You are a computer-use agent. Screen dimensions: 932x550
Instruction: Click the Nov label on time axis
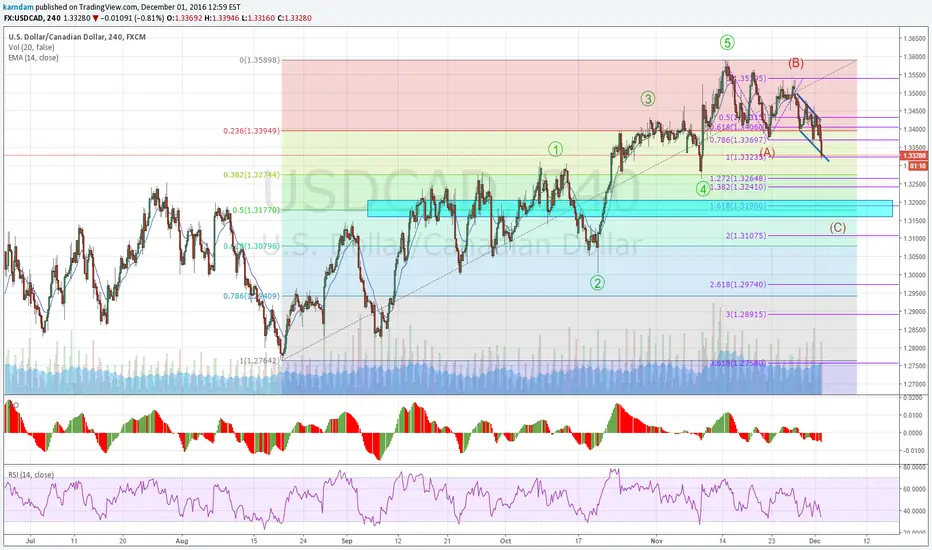(656, 541)
